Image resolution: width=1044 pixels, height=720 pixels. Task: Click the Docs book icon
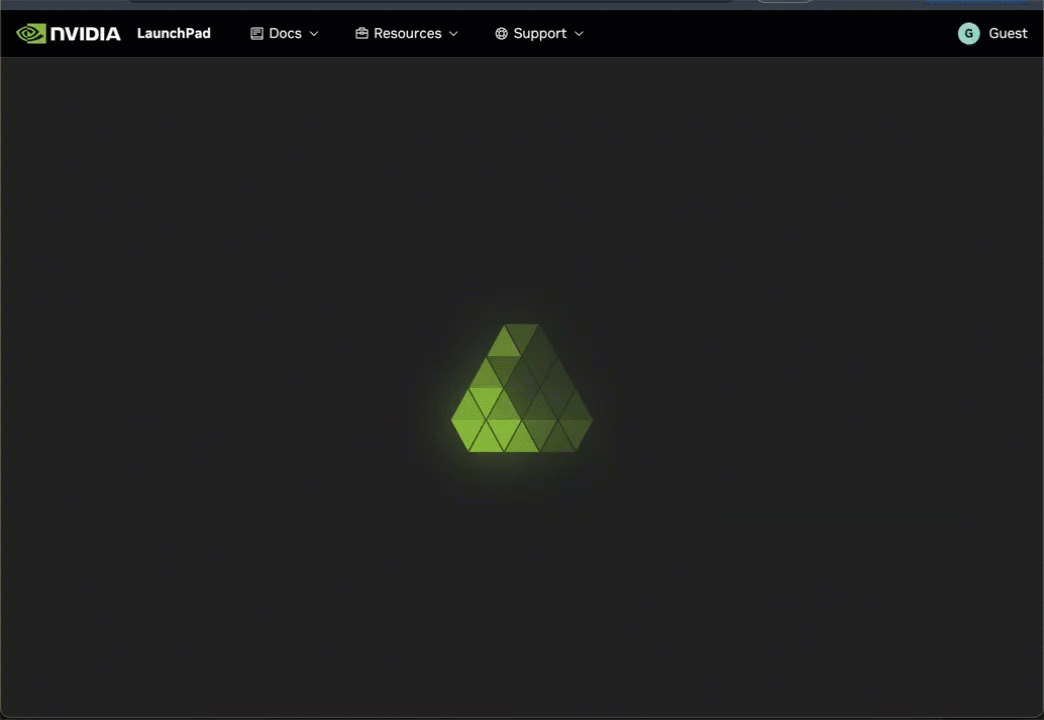click(256, 33)
